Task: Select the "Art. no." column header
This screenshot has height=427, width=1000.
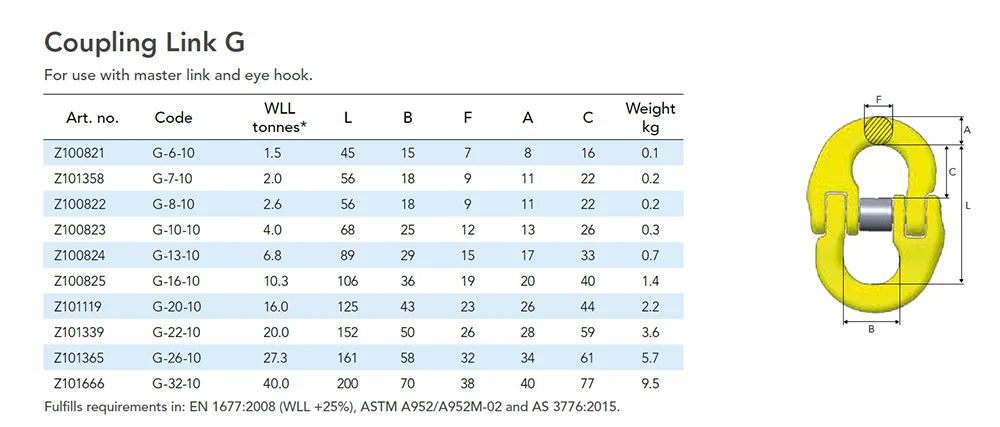Action: pos(92,118)
